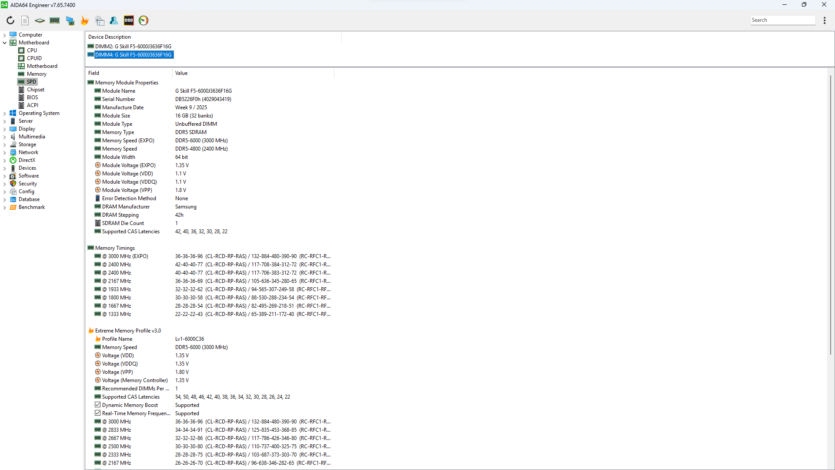
Task: Open the Report document icon in toolbar
Action: 25,20
